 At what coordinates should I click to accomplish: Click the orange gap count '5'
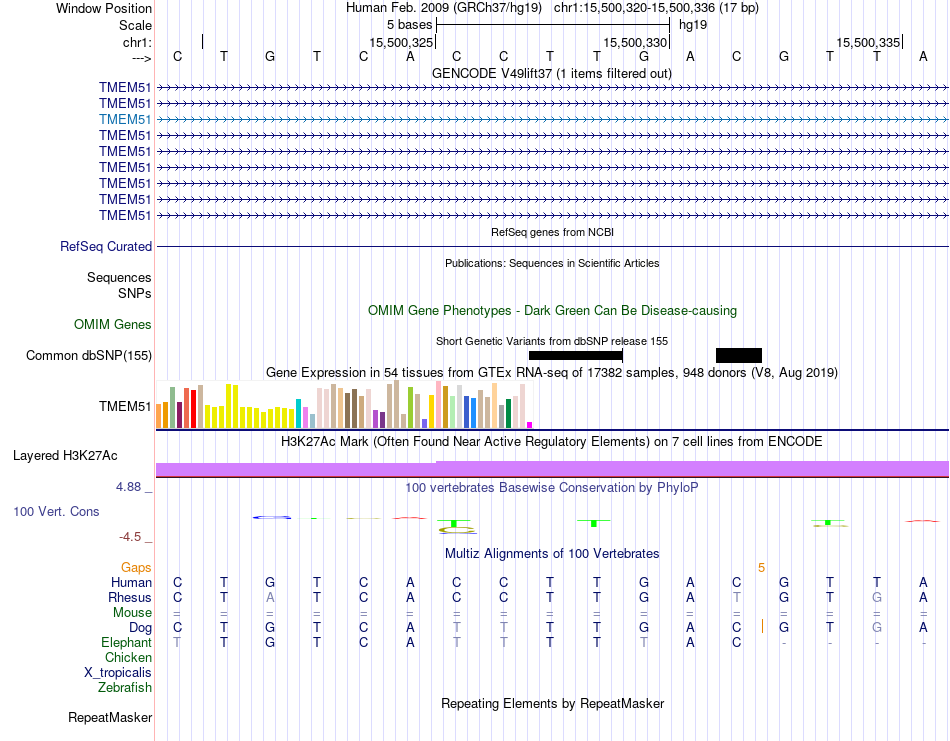762,568
